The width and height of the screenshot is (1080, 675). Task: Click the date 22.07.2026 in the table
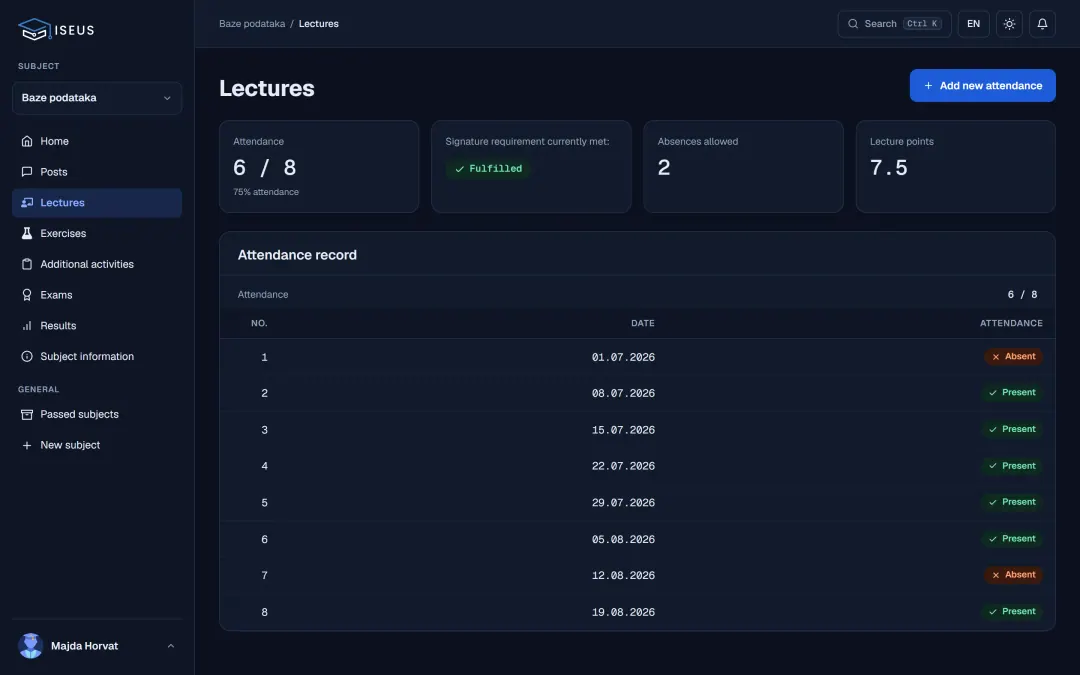(x=623, y=466)
